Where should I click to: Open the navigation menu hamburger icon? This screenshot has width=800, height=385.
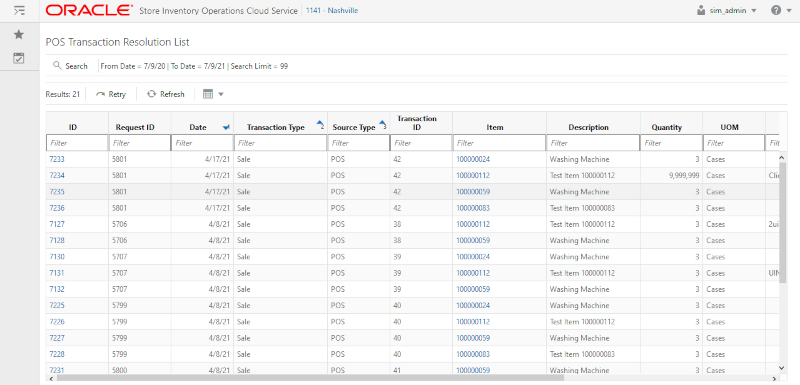click(19, 10)
